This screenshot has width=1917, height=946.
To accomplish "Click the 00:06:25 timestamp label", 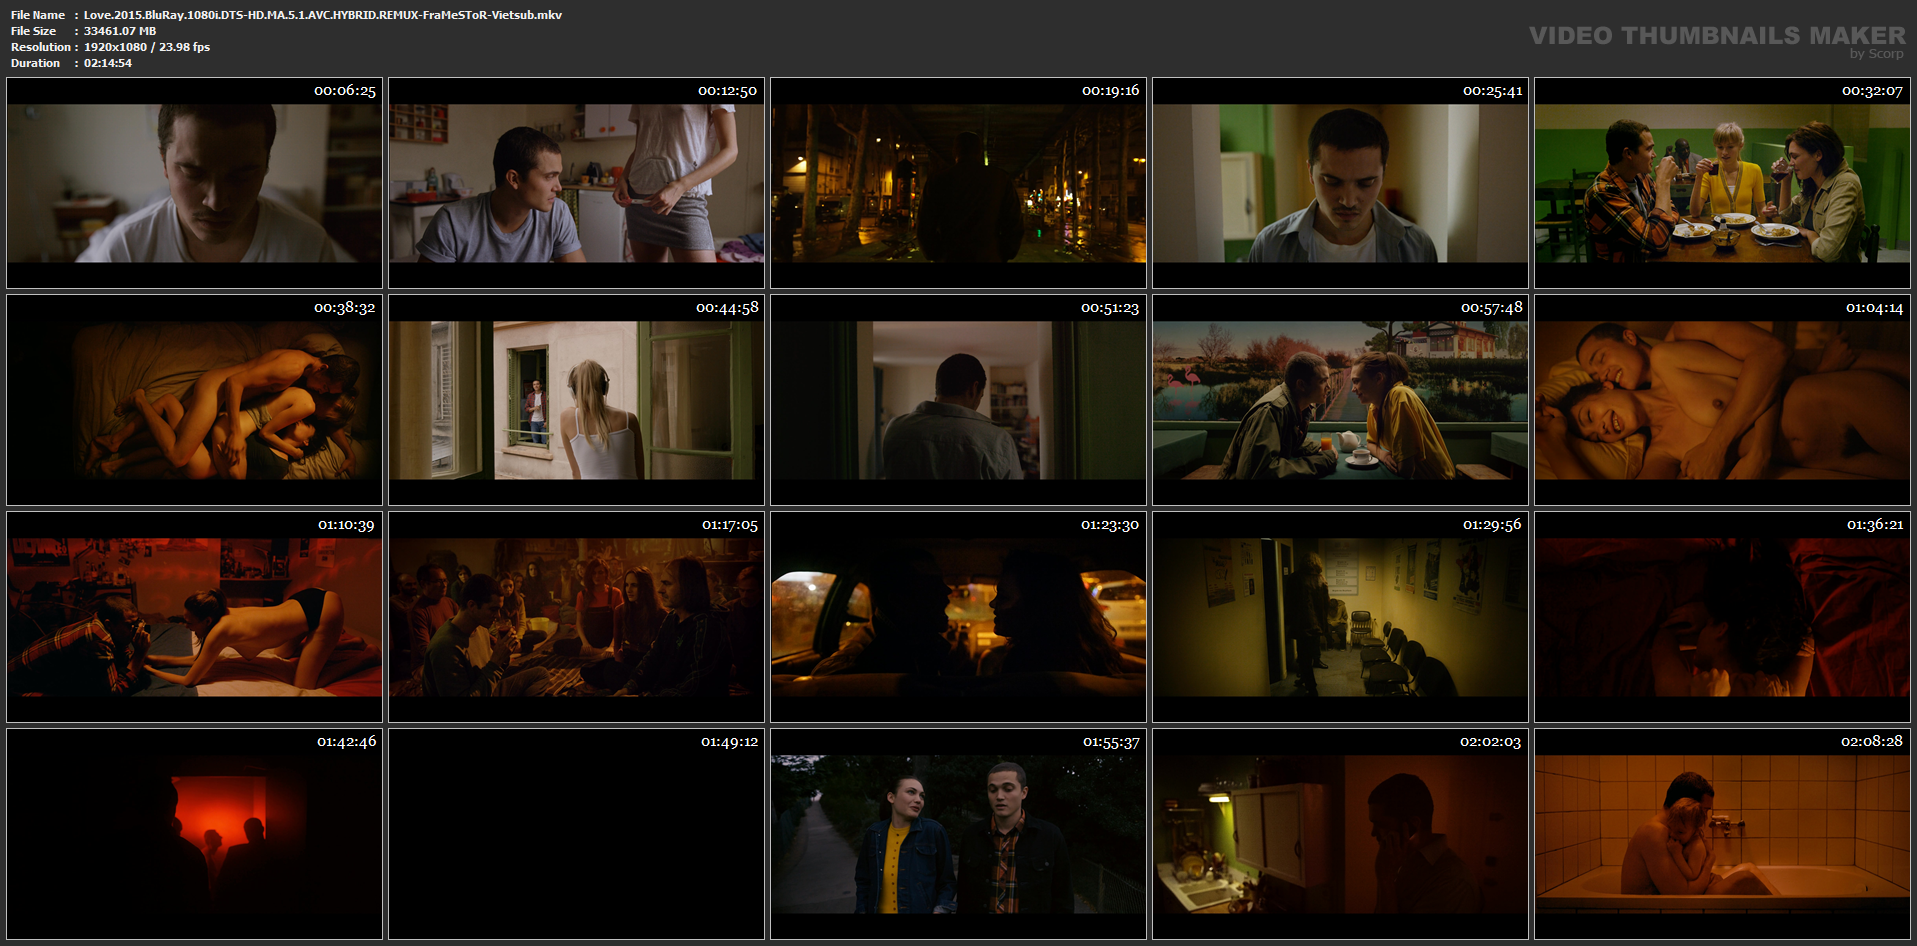I will click(345, 91).
